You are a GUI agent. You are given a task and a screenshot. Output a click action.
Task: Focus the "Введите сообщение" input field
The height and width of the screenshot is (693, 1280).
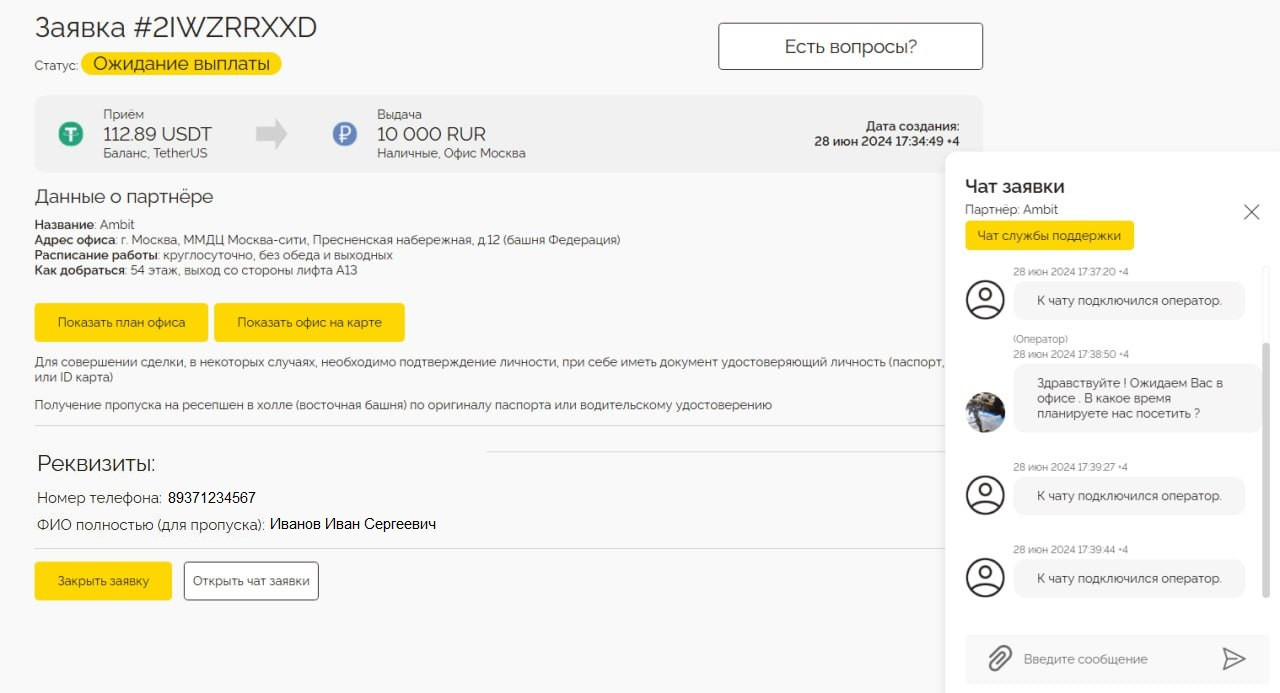click(1110, 659)
